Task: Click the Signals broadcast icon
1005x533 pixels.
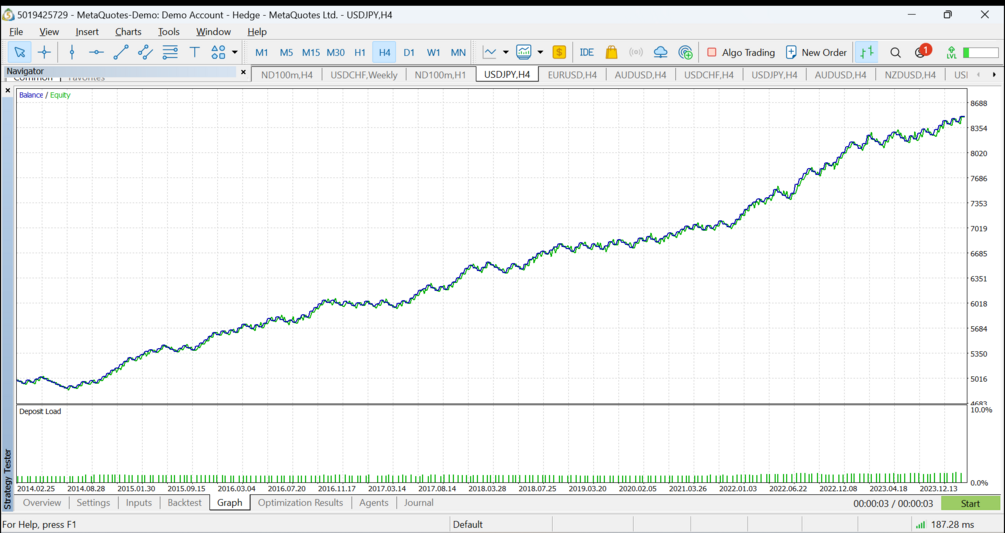Action: pyautogui.click(x=636, y=53)
